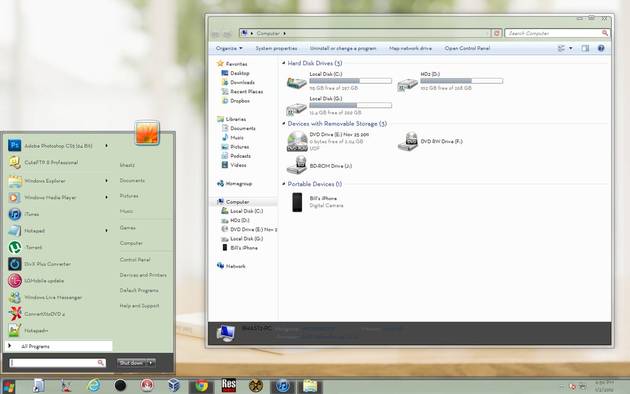Collapse Devices with Removable Storage group

(284, 124)
